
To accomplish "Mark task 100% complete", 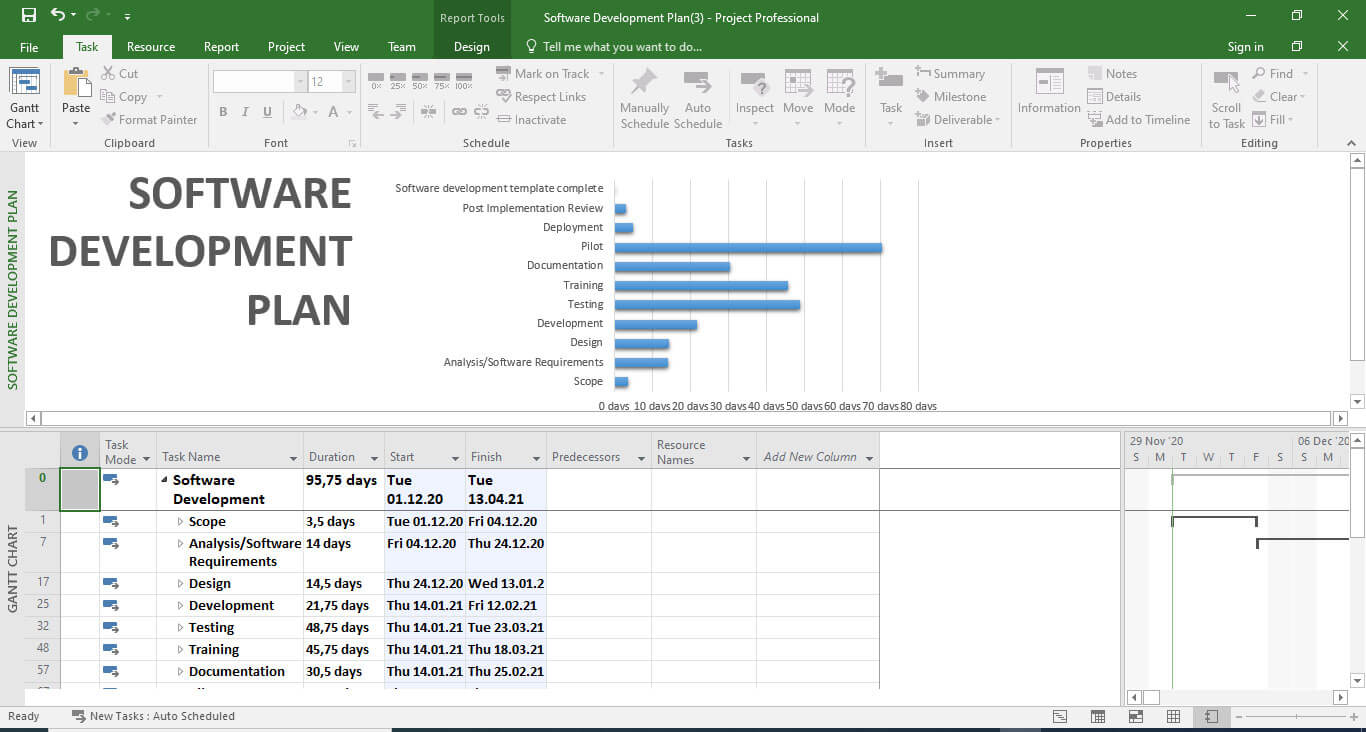I will 464,80.
